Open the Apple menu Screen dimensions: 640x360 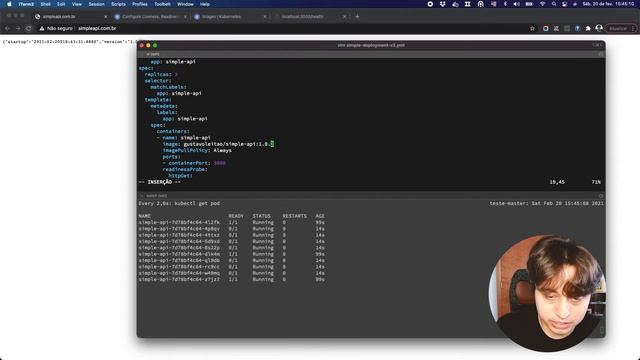coord(9,4)
